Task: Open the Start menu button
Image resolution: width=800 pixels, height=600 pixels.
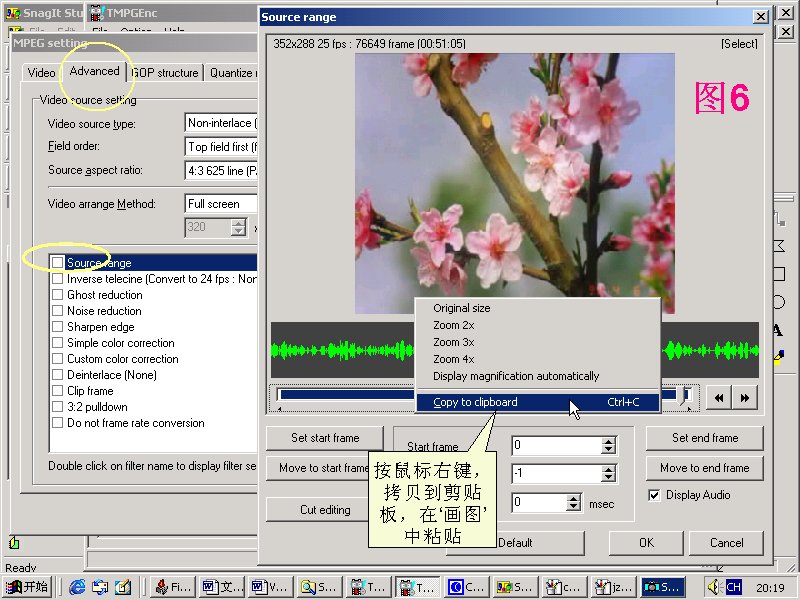Action: tap(27, 587)
